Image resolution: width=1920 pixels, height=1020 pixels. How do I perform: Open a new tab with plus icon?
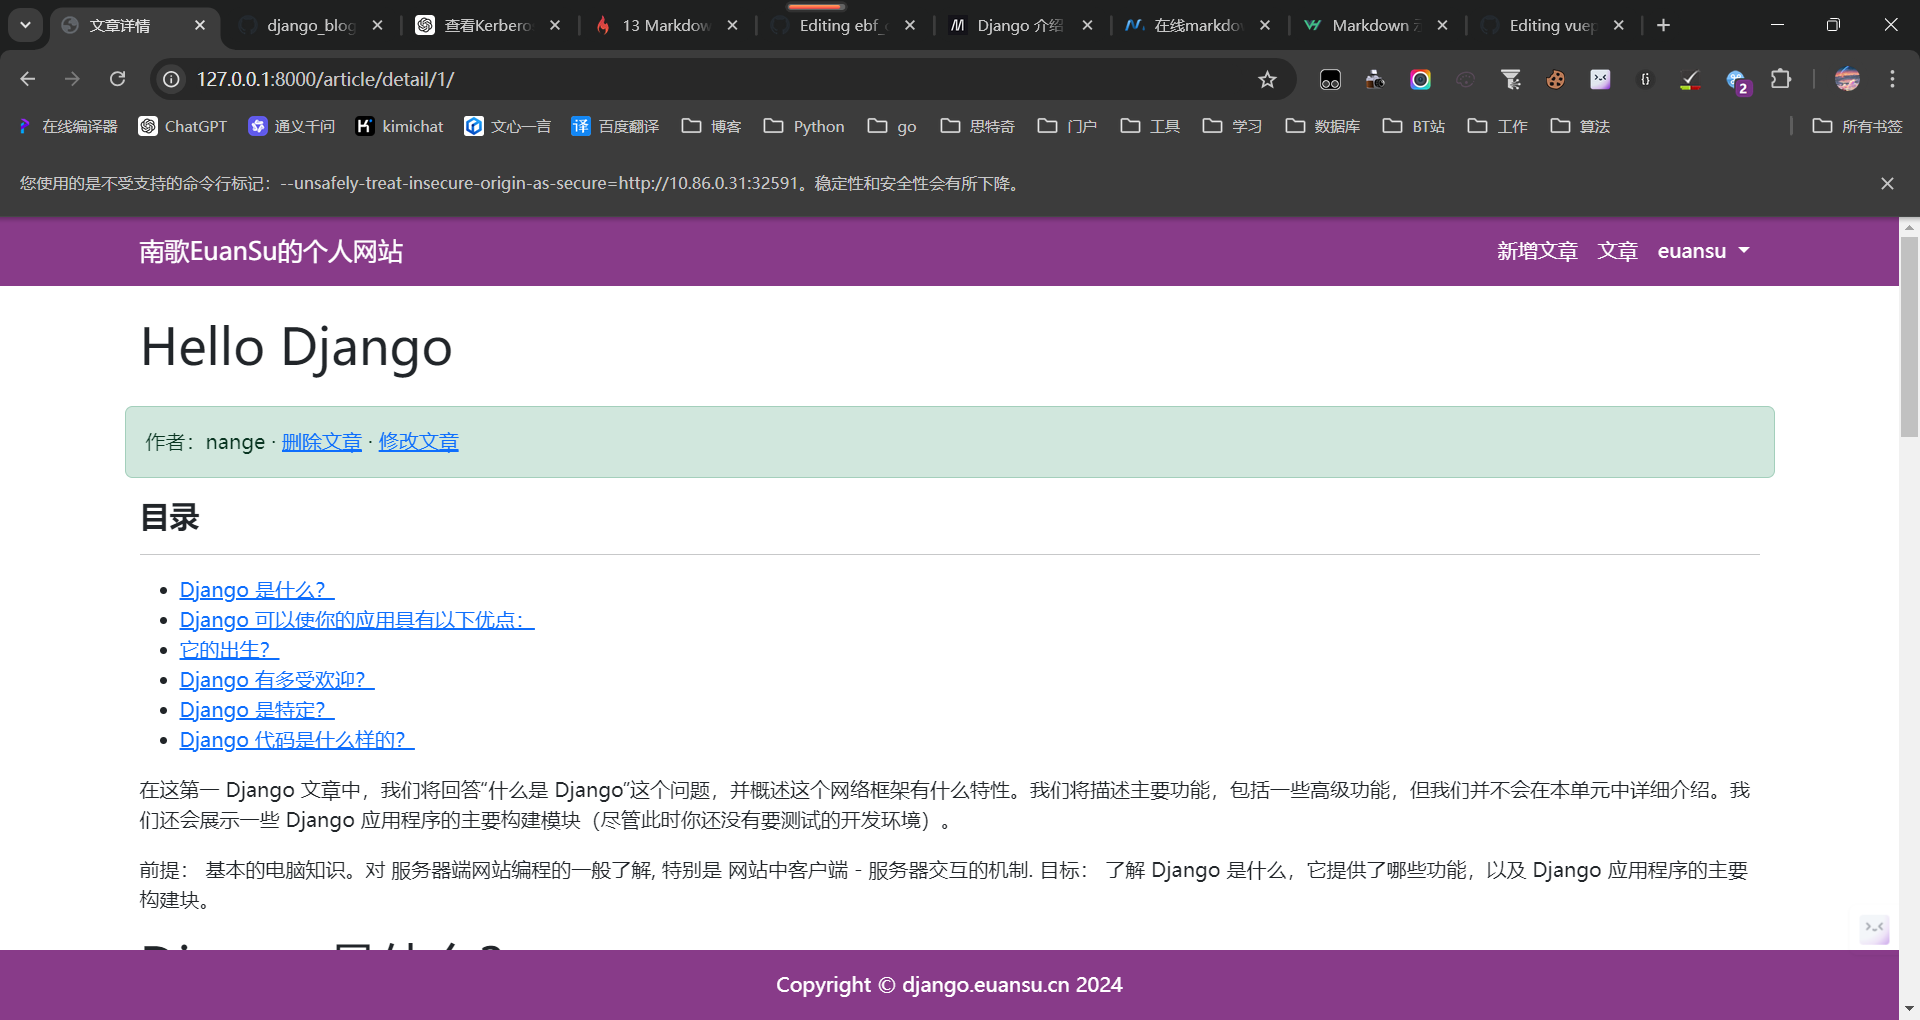point(1663,25)
